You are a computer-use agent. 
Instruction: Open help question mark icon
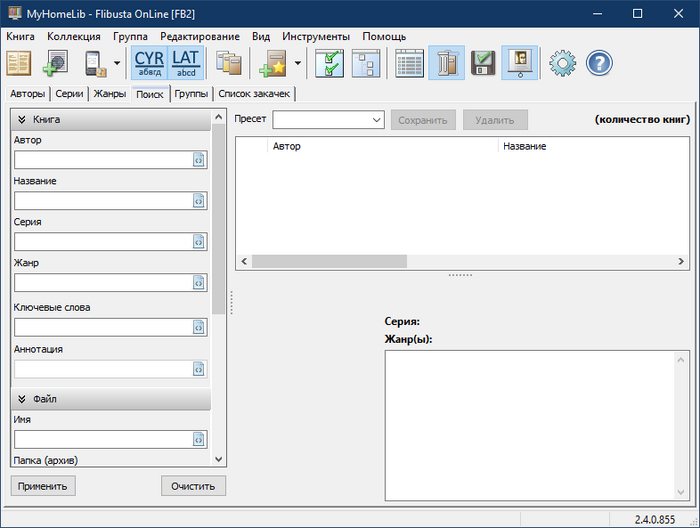point(599,63)
